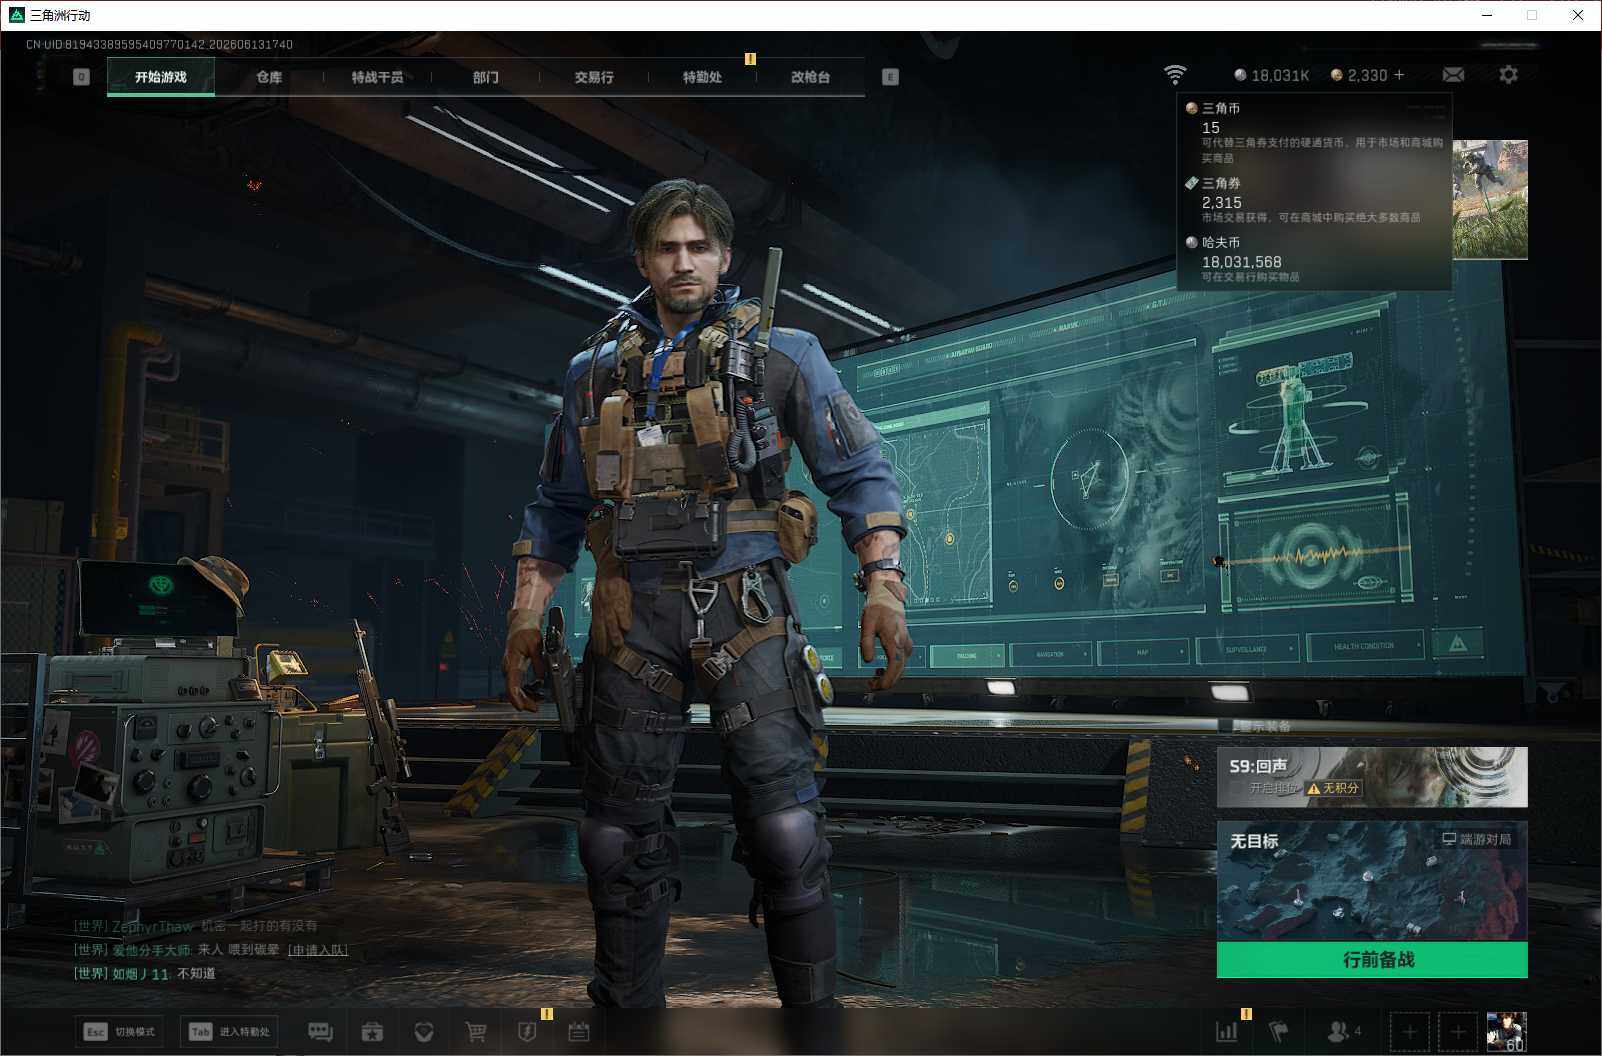Click the 申请入队 link in chat
The width and height of the screenshot is (1602, 1056).
point(318,950)
